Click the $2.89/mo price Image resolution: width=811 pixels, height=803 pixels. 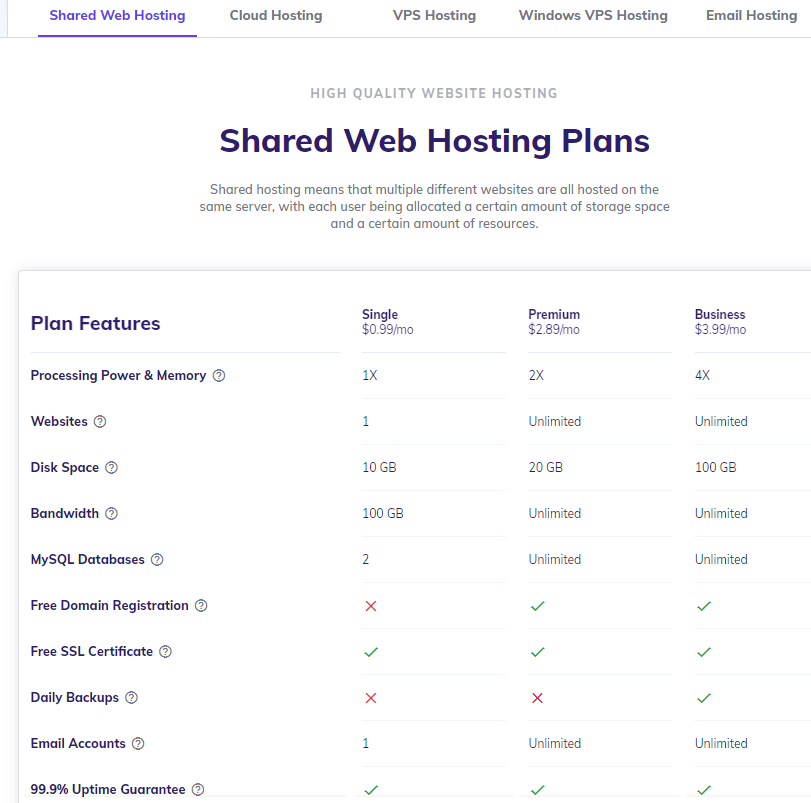tap(553, 329)
